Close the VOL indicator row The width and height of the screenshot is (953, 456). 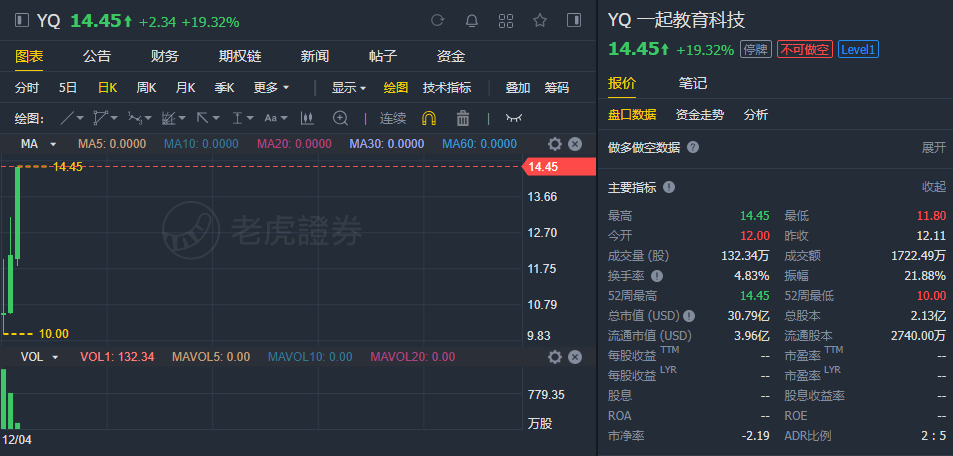[575, 357]
